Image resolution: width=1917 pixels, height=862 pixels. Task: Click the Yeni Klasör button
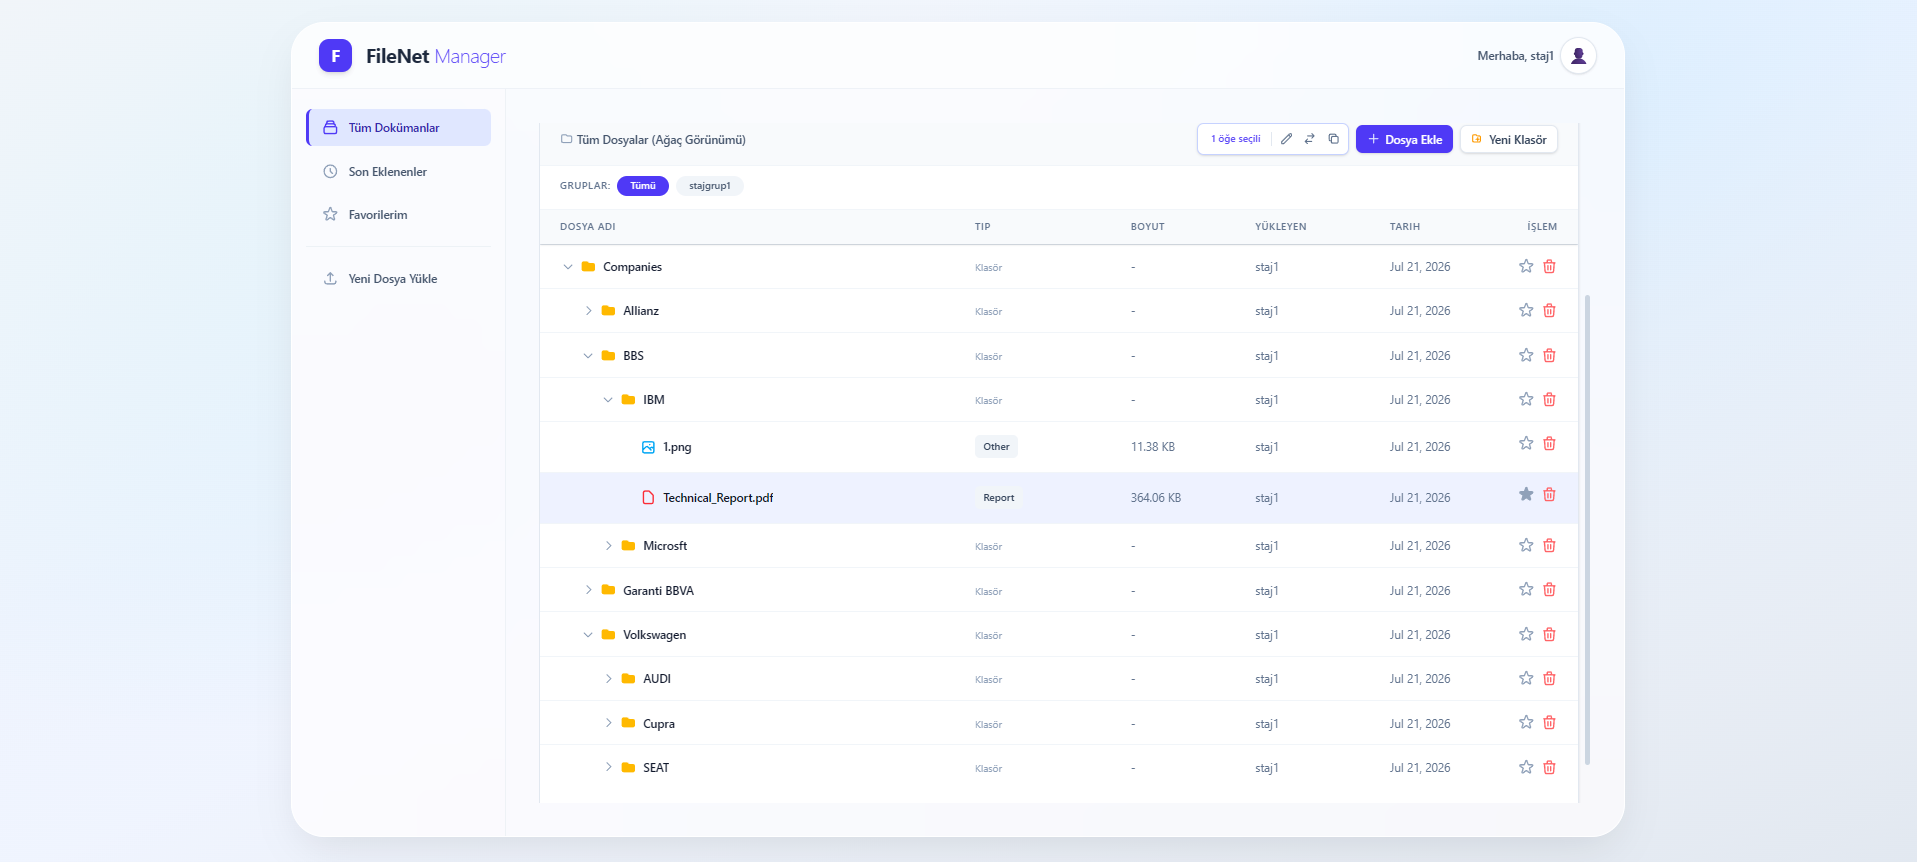click(1509, 139)
